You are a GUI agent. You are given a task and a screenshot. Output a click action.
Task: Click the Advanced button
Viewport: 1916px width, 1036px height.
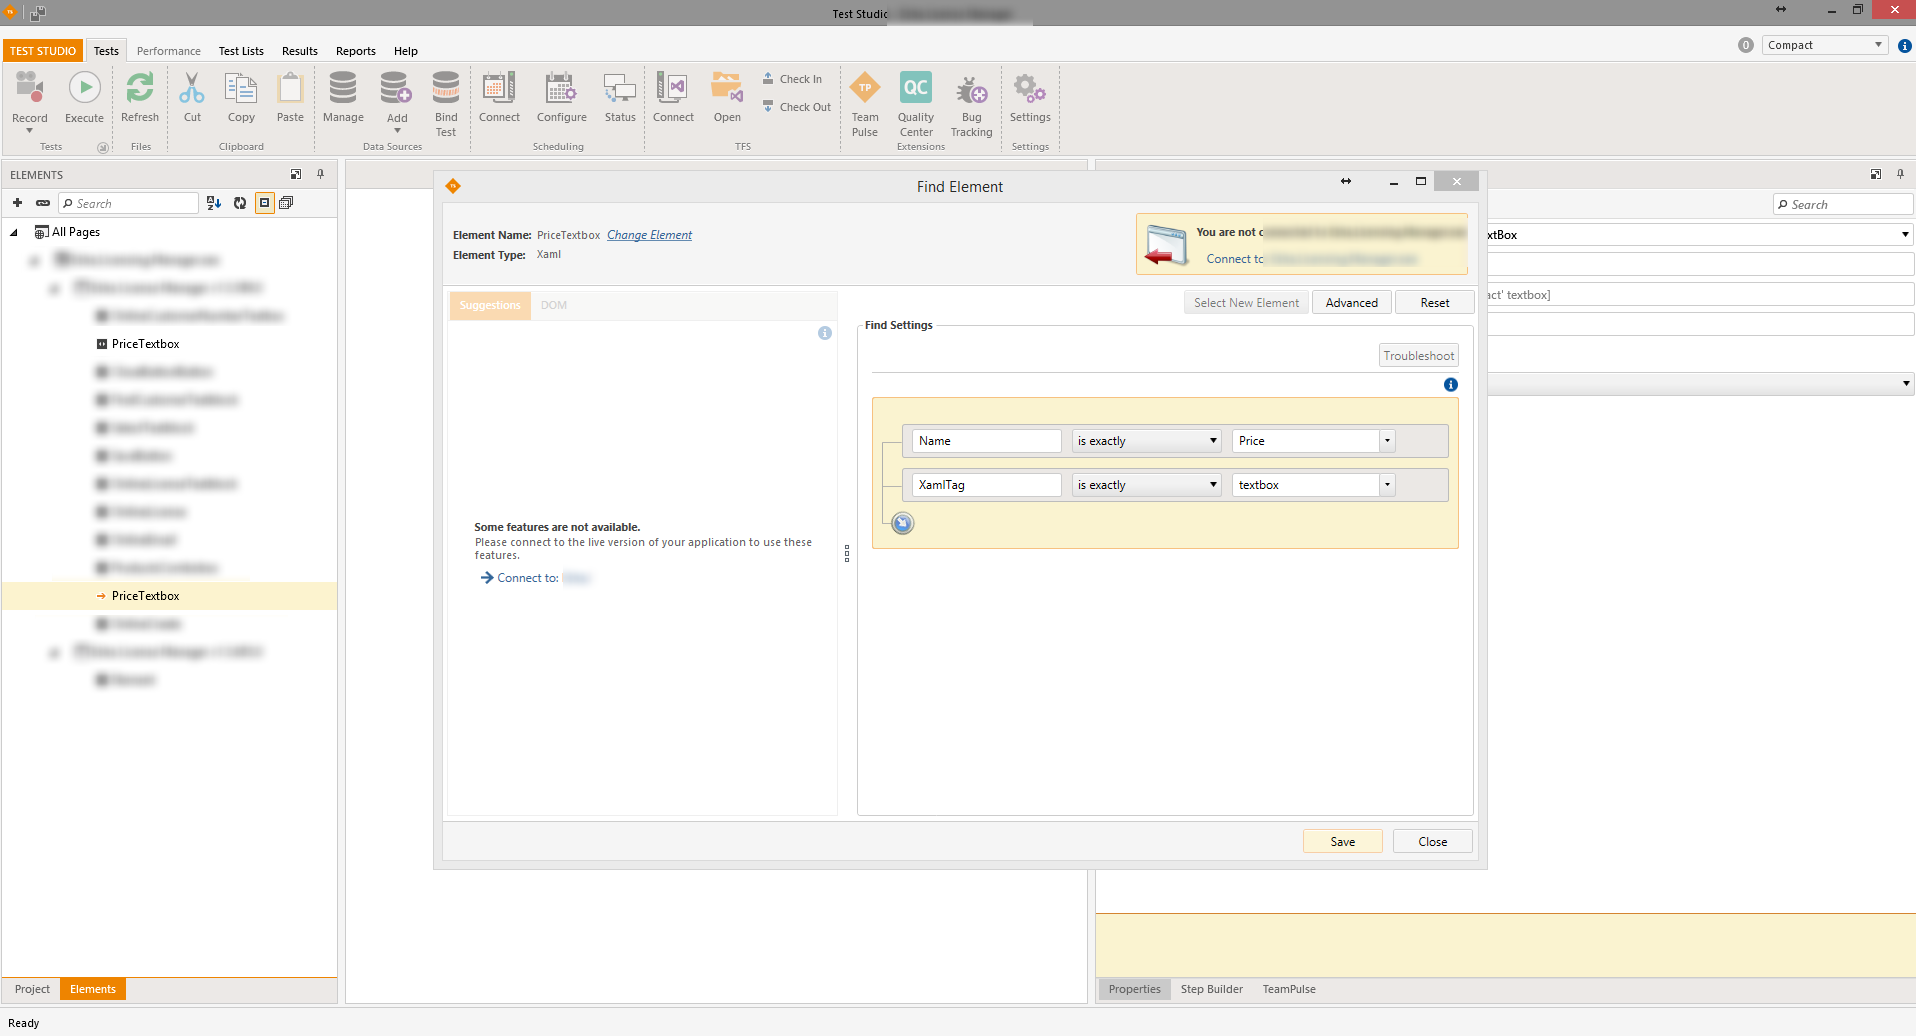pyautogui.click(x=1351, y=303)
